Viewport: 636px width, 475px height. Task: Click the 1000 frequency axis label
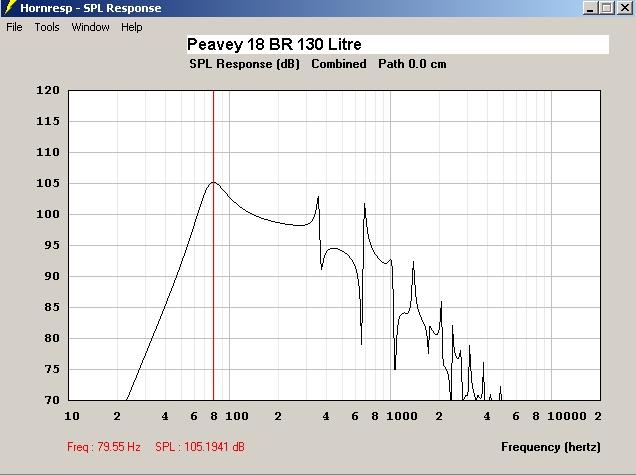pos(402,416)
